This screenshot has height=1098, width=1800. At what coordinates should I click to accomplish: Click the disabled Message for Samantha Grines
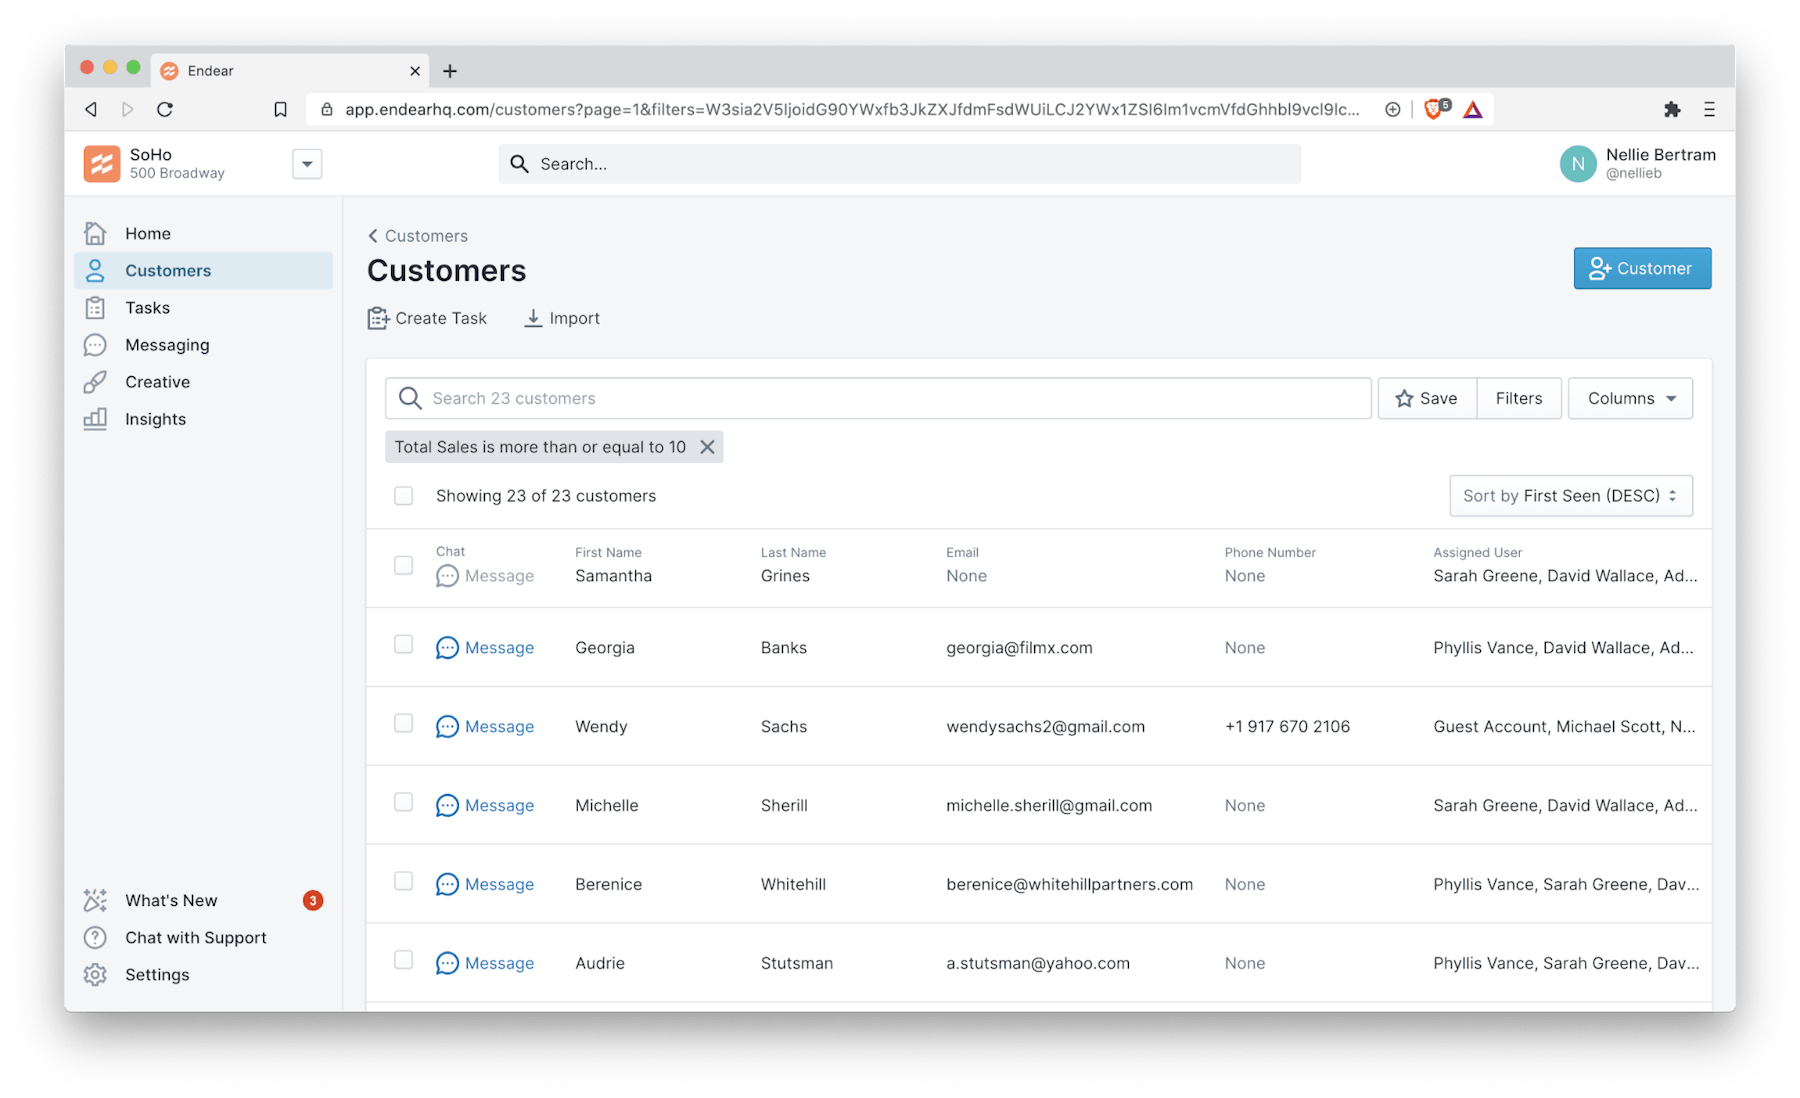click(x=485, y=576)
